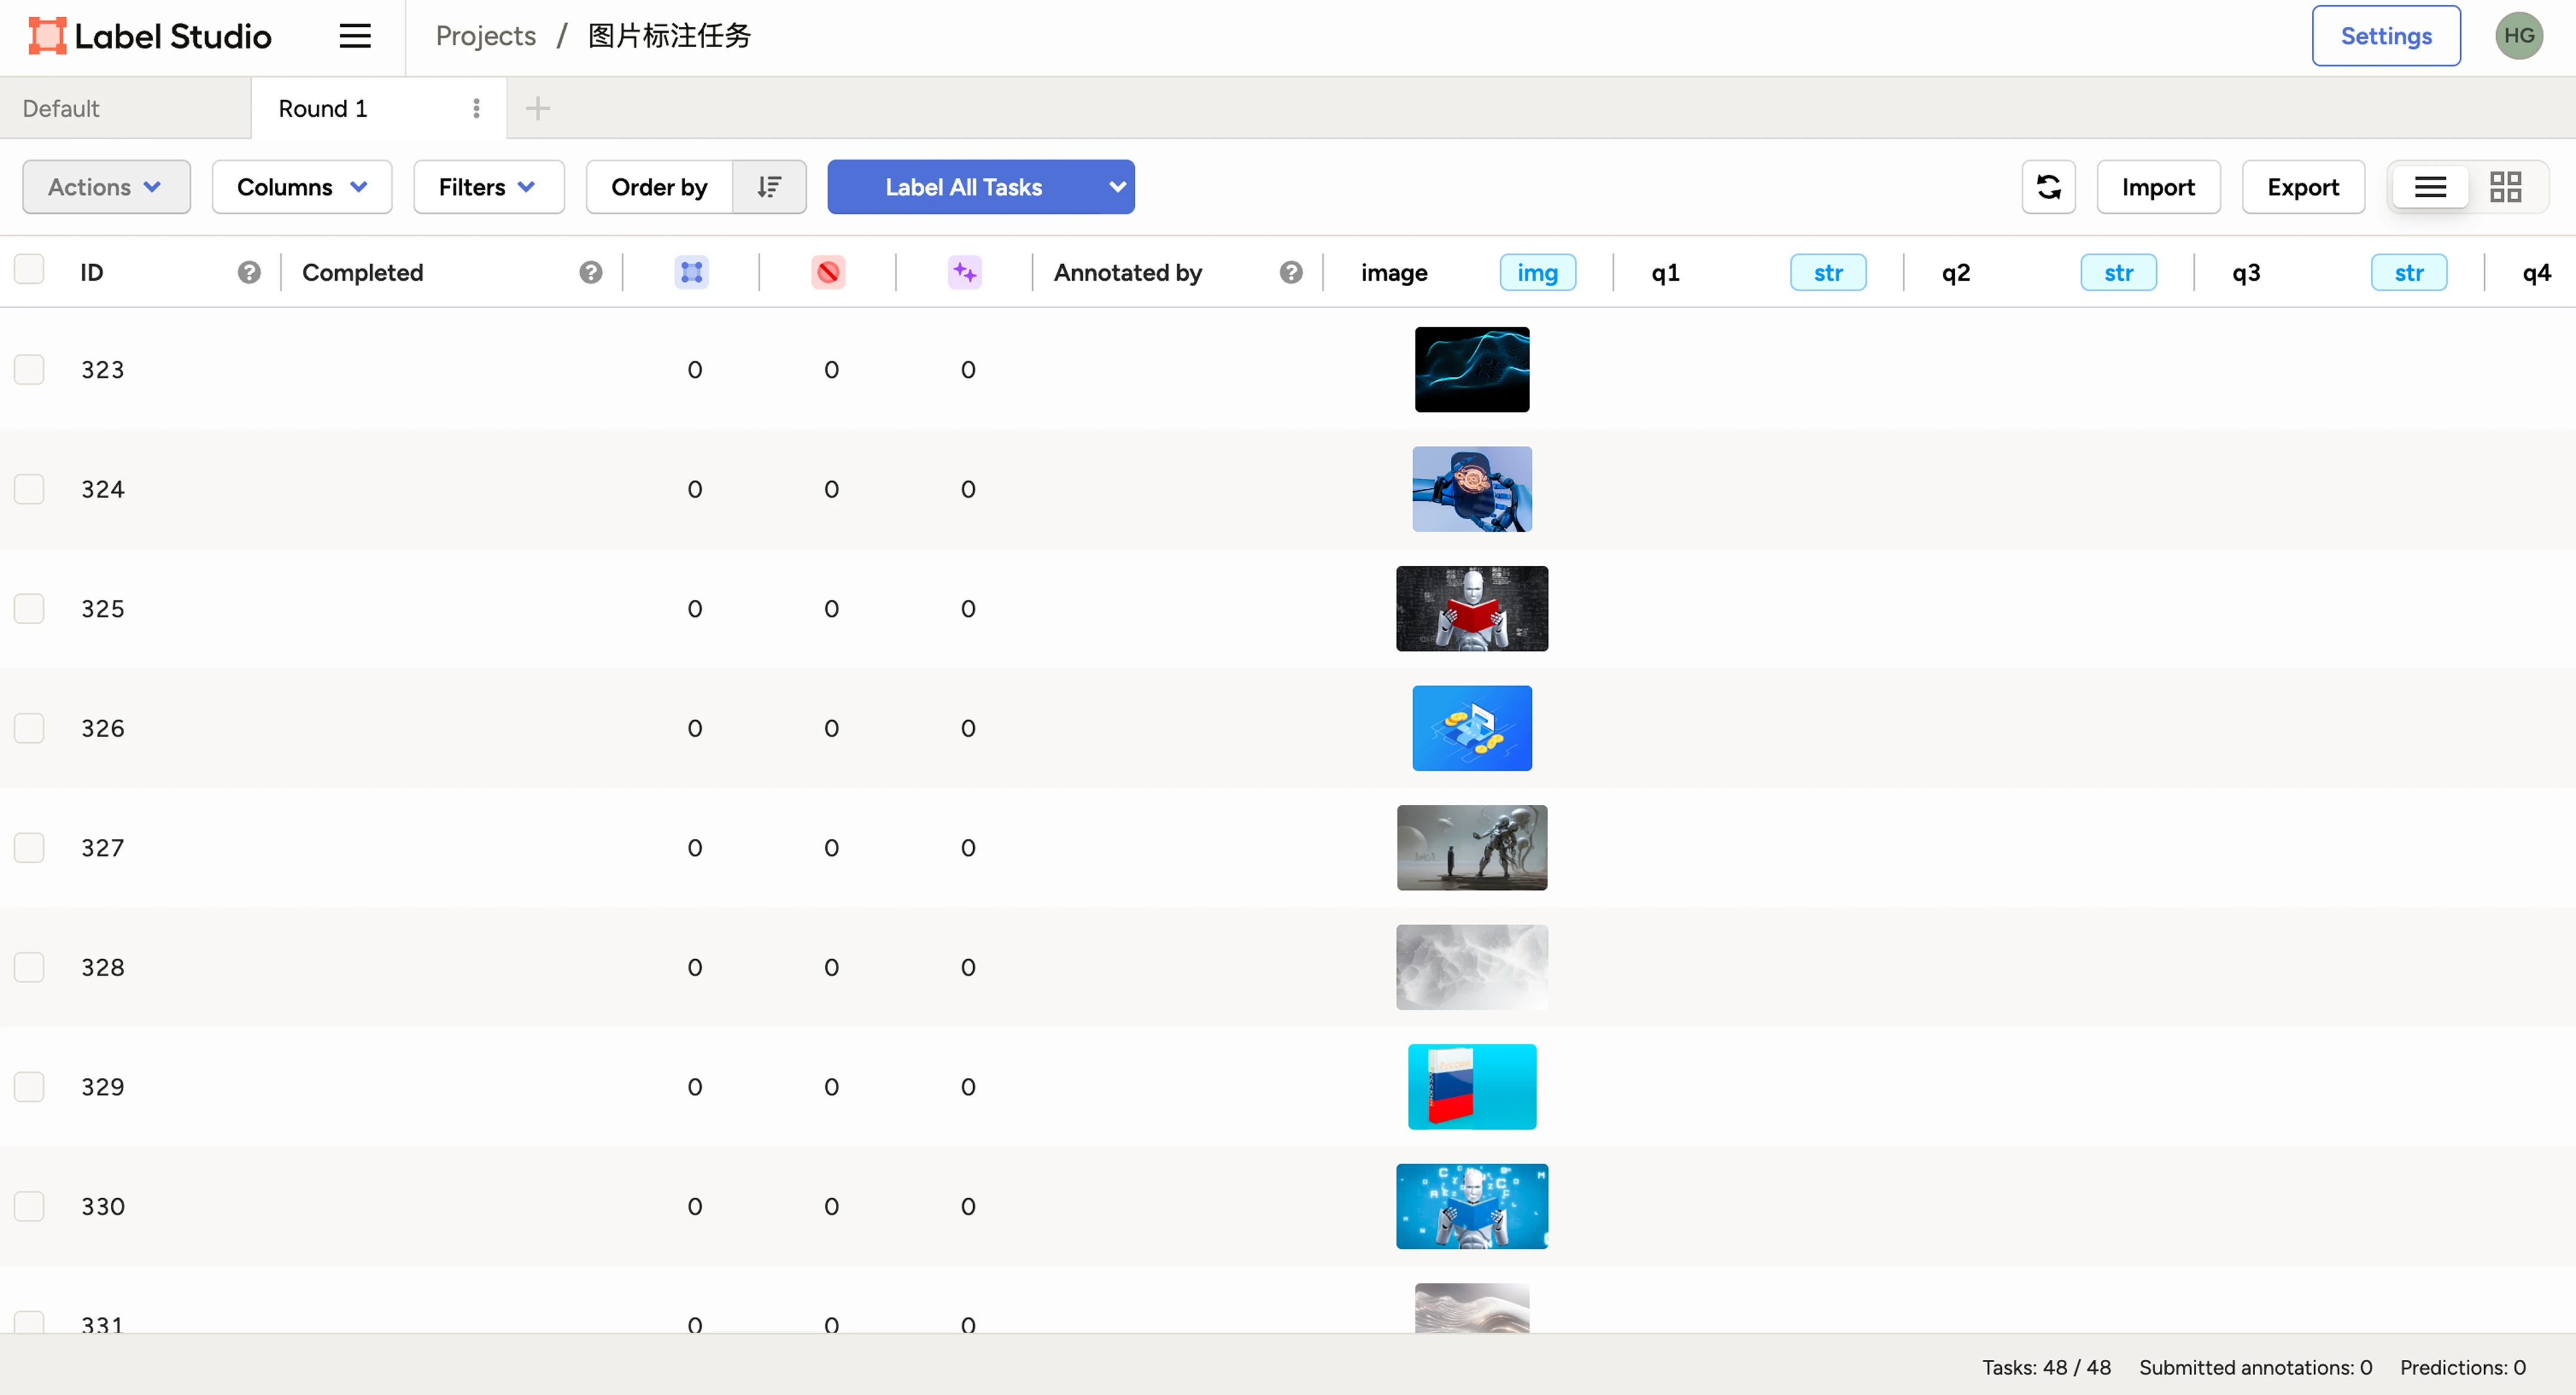Open the Columns dropdown

301,187
